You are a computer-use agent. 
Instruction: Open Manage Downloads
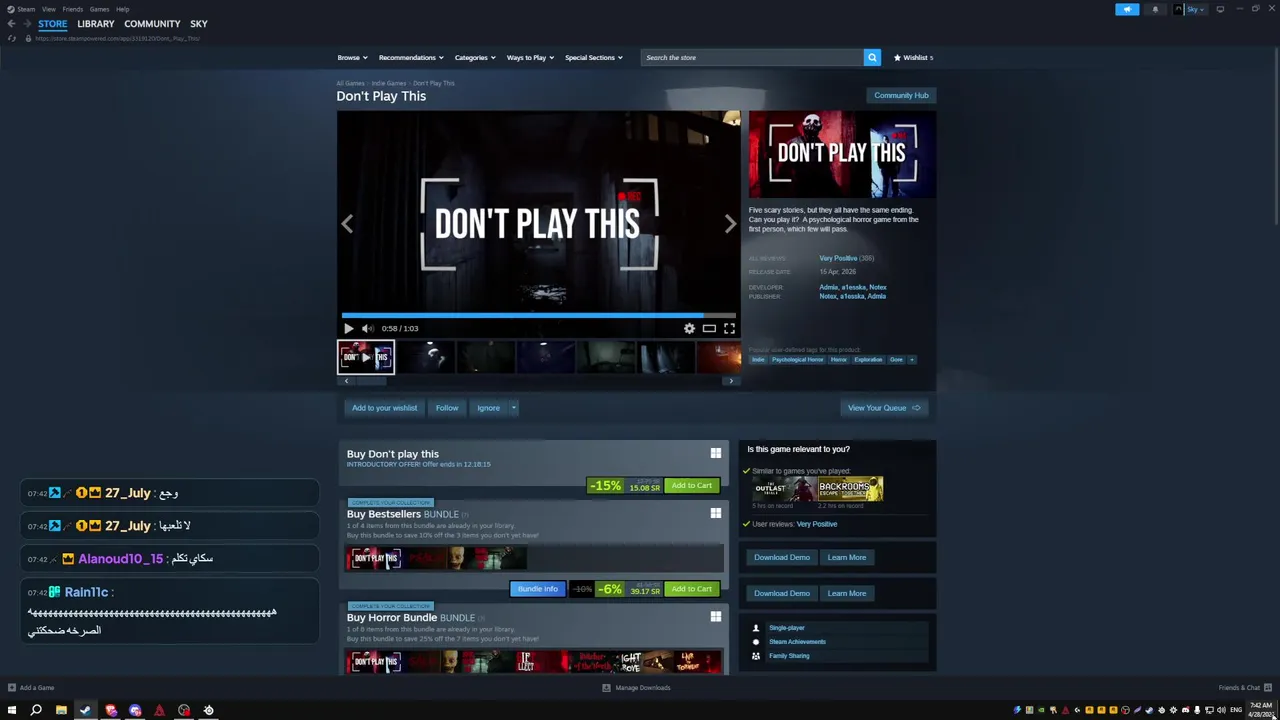click(x=637, y=688)
